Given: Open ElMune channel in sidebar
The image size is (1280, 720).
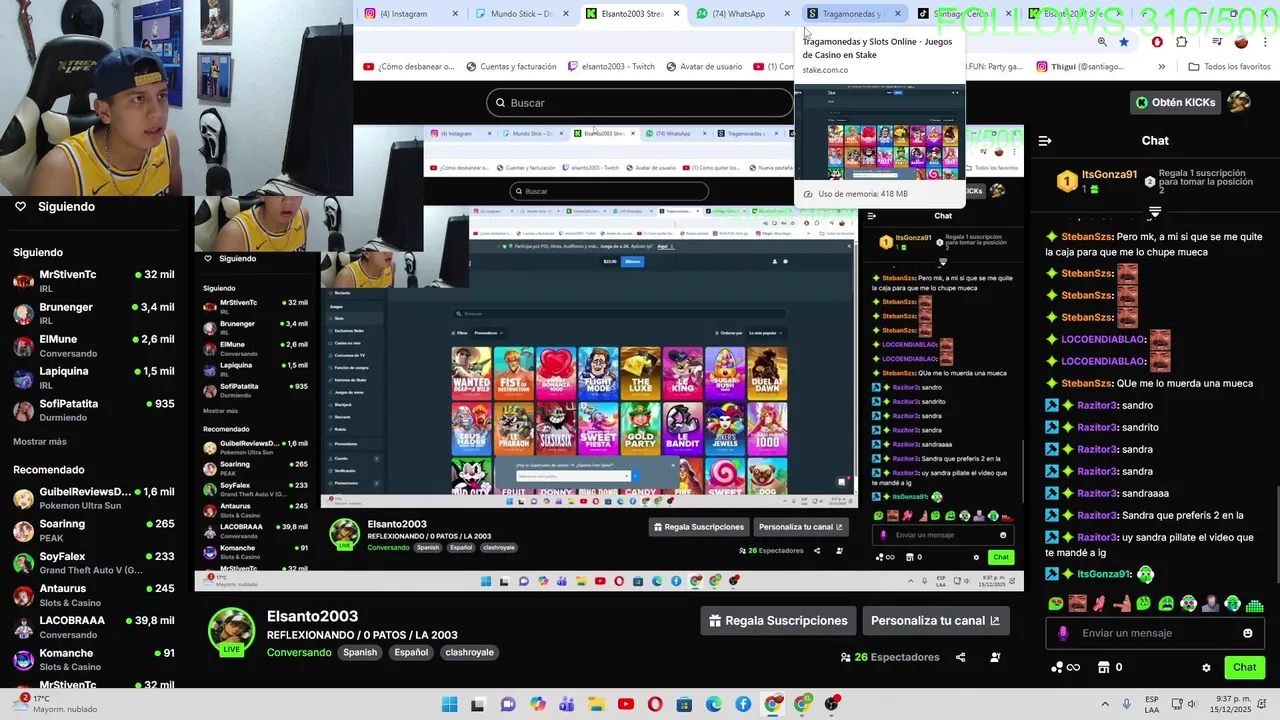Looking at the screenshot, I should pyautogui.click(x=95, y=346).
